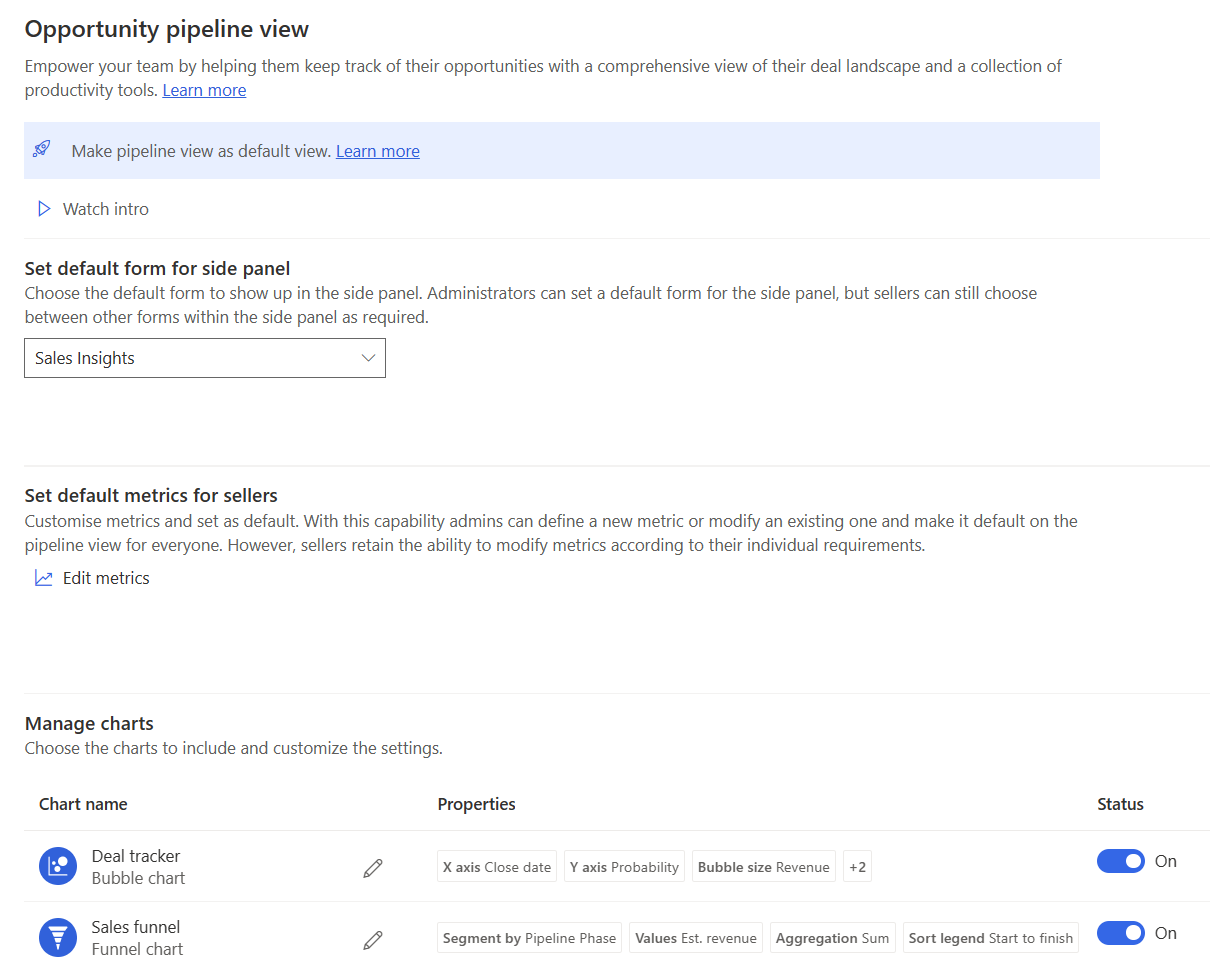Click the Segment by Pipeline Phase tag
1210x976 pixels.
[x=530, y=938]
